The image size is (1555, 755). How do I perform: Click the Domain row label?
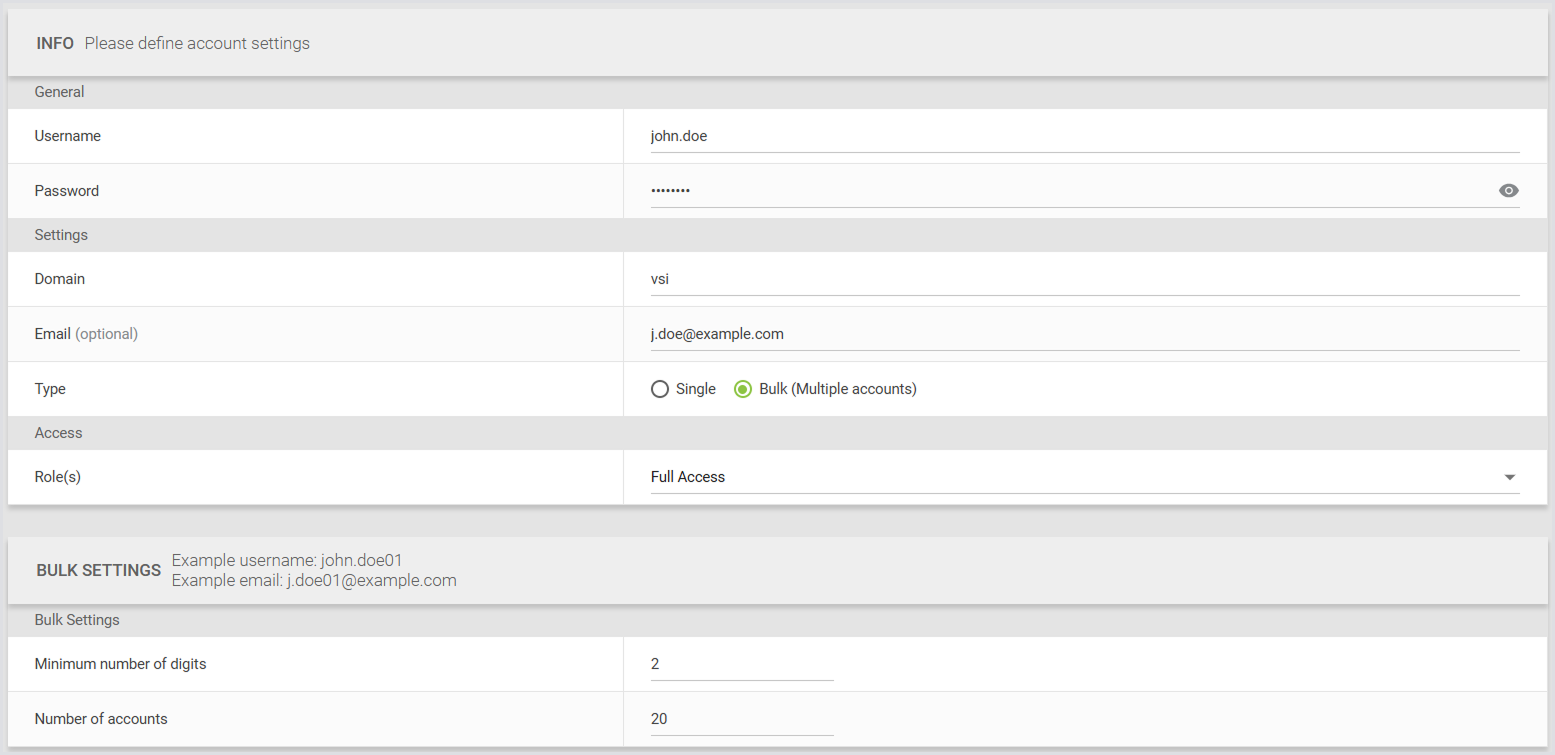(x=60, y=279)
